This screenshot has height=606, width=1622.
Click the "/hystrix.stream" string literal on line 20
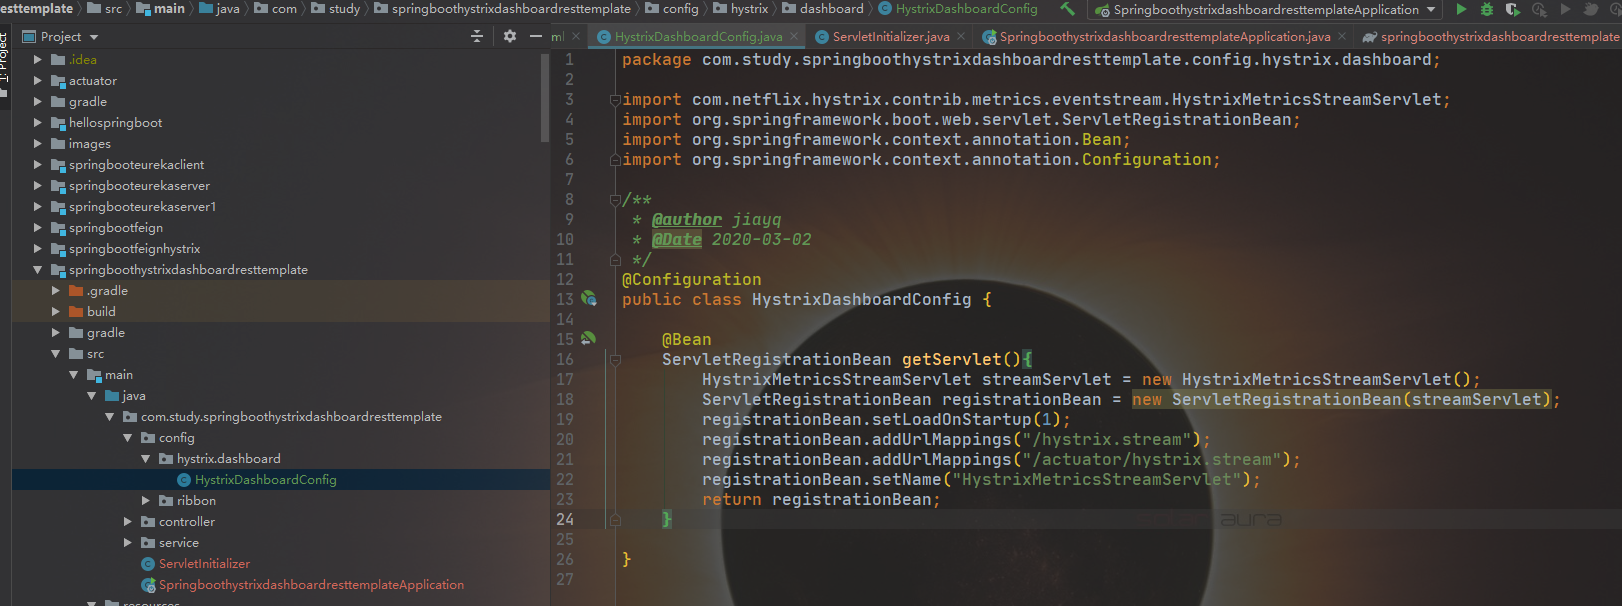(1106, 439)
